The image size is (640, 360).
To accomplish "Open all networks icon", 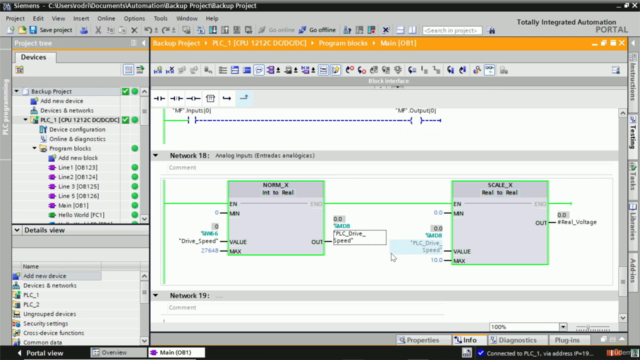I will point(235,70).
